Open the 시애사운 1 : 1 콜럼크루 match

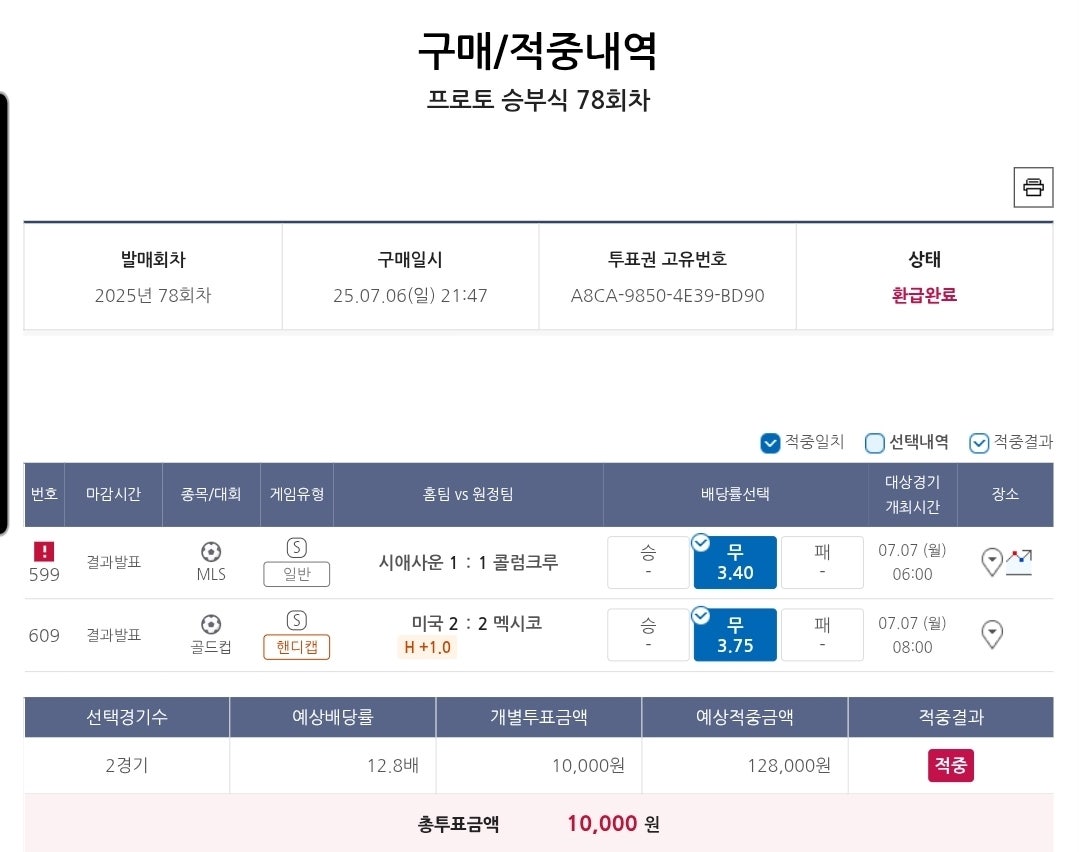468,562
